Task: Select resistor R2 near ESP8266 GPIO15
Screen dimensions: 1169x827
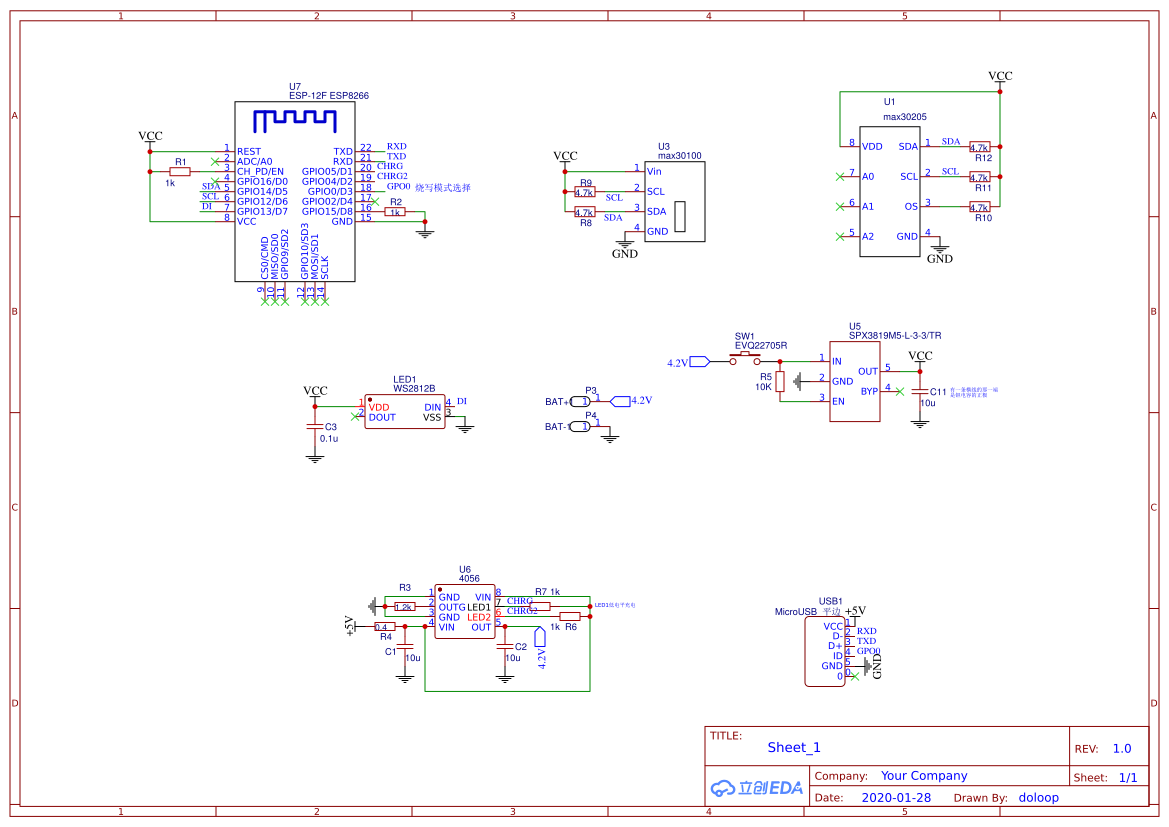Action: pos(395,212)
